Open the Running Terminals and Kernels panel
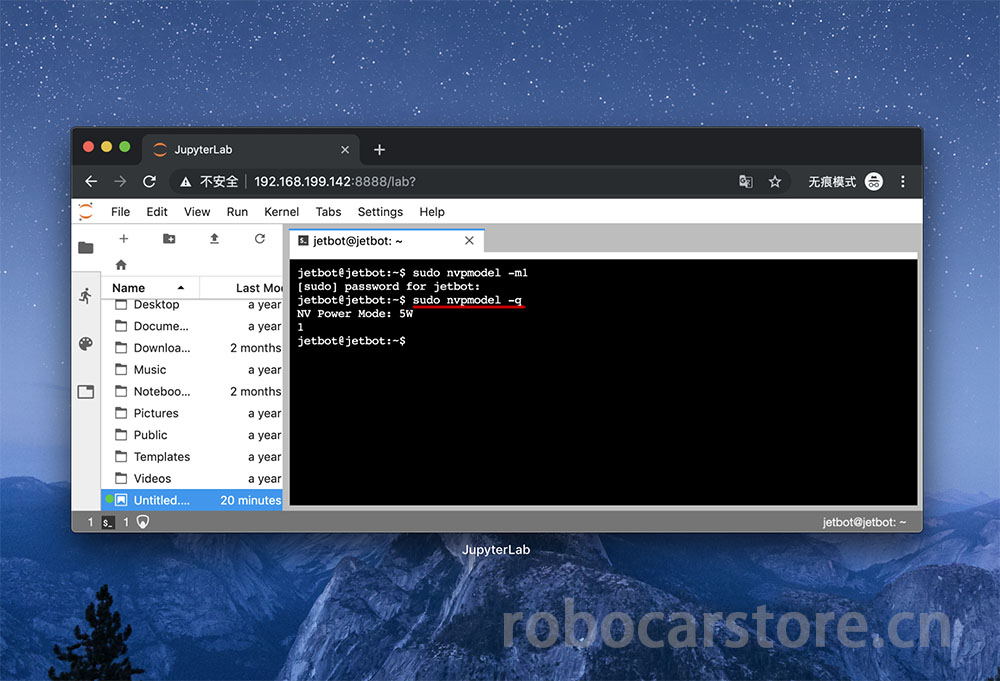Image resolution: width=1000 pixels, height=681 pixels. (86, 296)
